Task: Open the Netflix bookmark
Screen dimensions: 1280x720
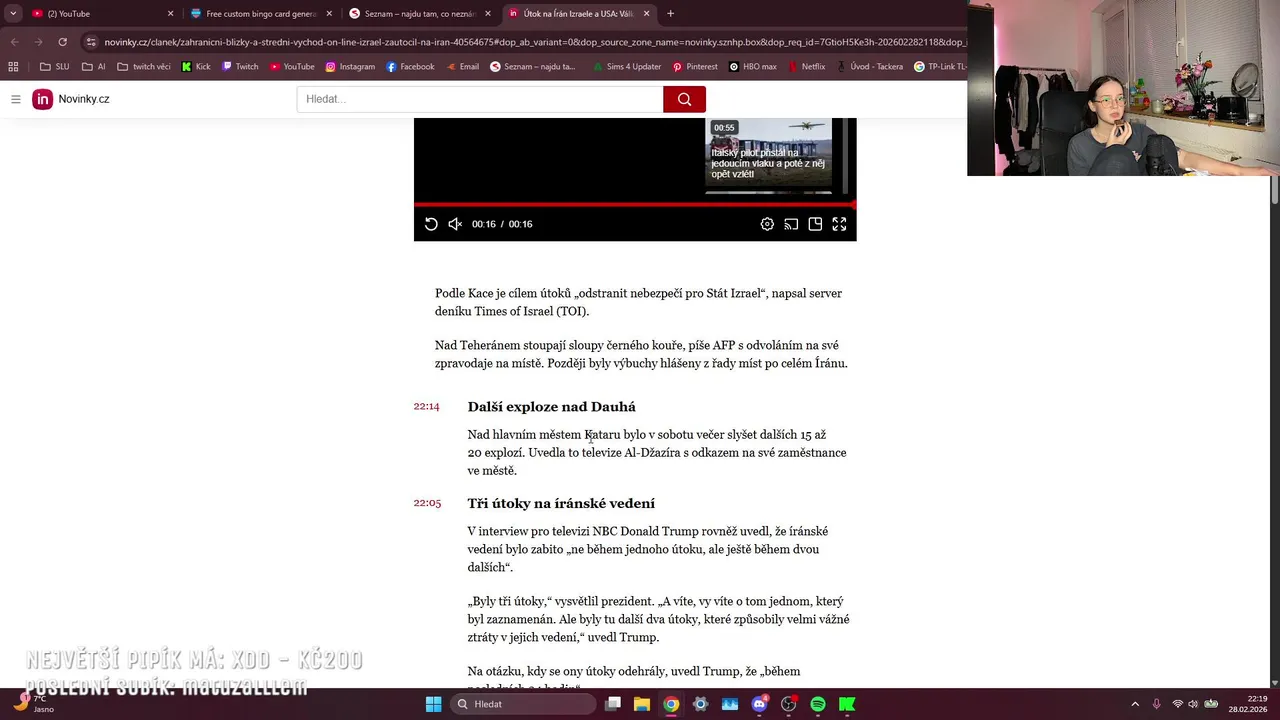Action: point(806,67)
